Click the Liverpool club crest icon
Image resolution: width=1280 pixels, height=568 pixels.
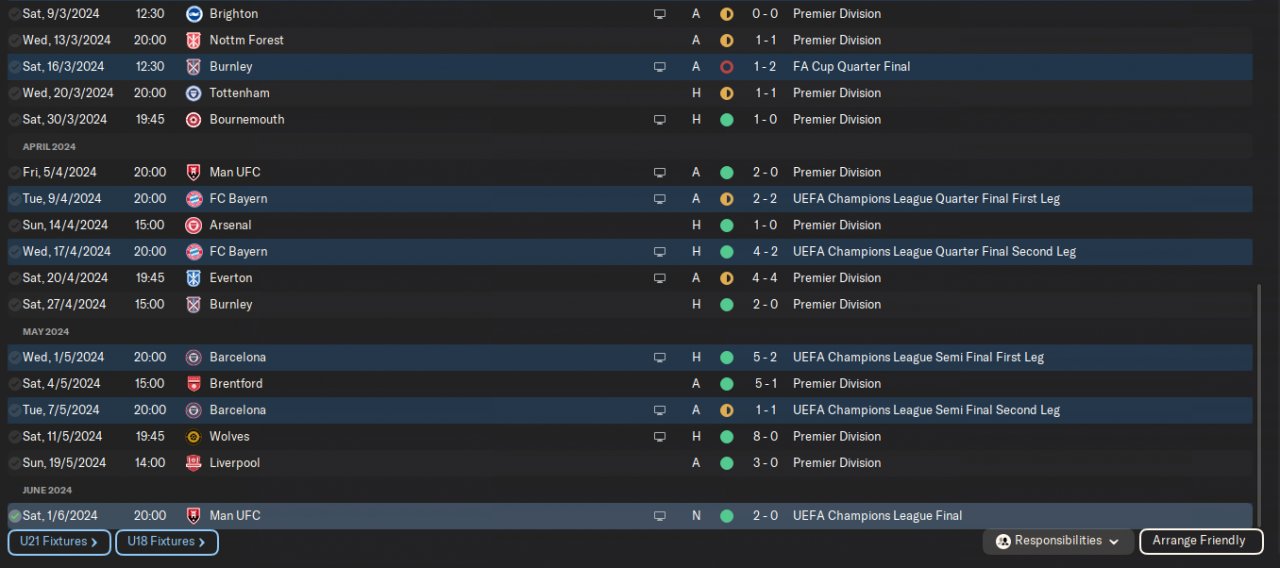click(194, 463)
